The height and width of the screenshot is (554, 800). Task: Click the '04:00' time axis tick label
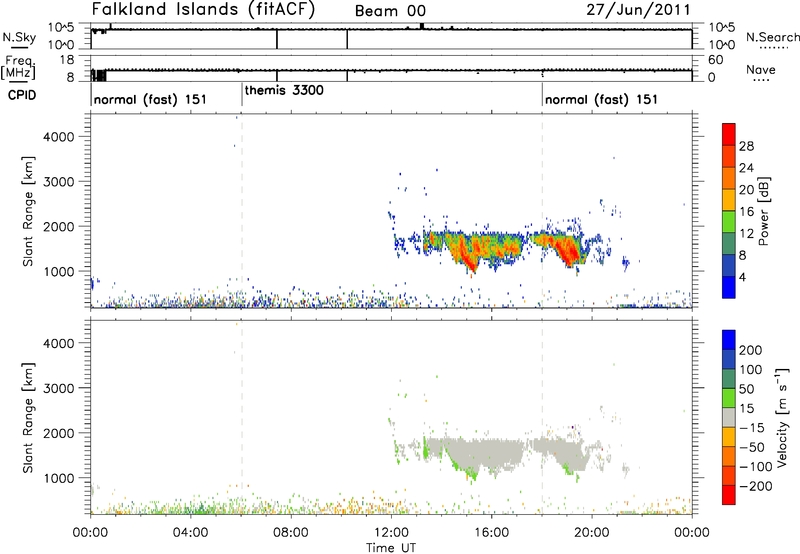[x=191, y=533]
